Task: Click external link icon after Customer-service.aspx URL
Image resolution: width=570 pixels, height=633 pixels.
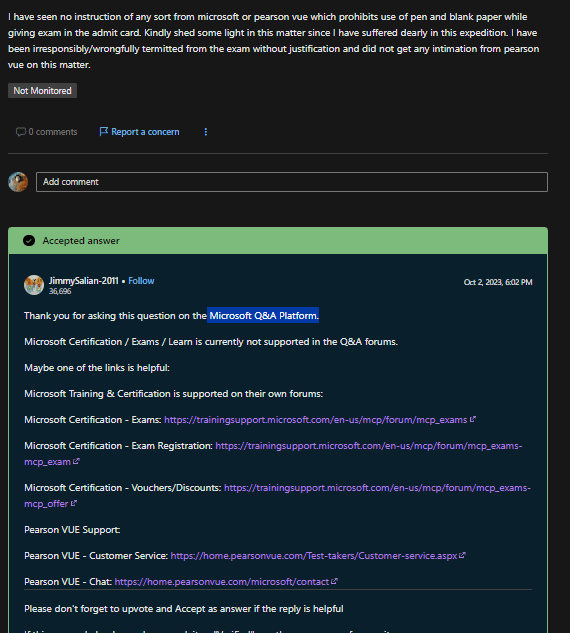Action: 462,555
